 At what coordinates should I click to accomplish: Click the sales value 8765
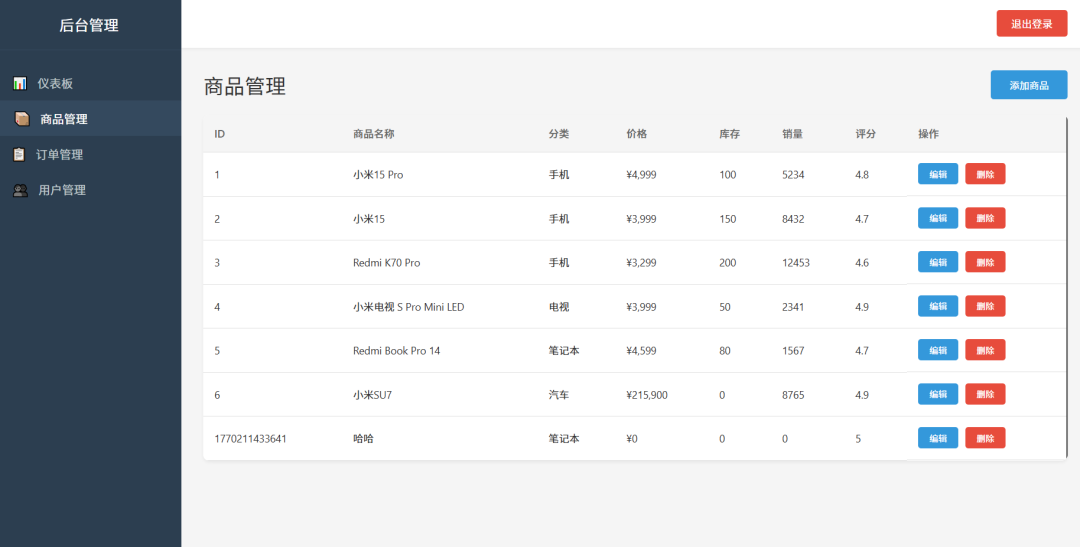click(x=793, y=395)
